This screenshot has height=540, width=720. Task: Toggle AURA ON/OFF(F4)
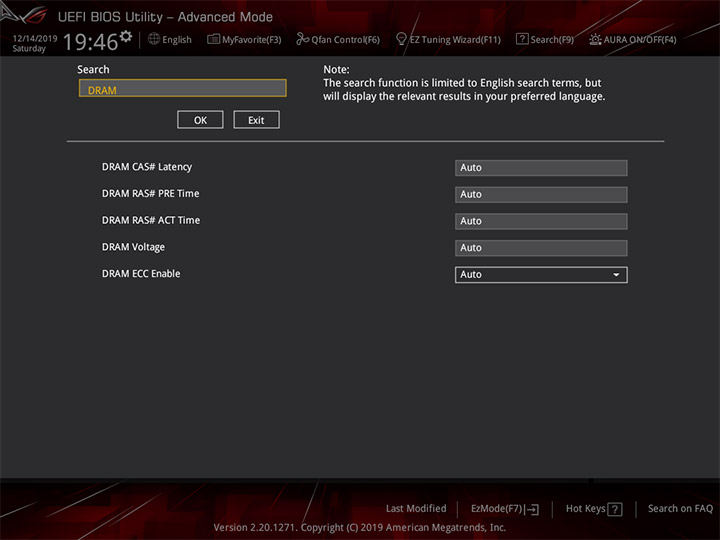pos(633,39)
